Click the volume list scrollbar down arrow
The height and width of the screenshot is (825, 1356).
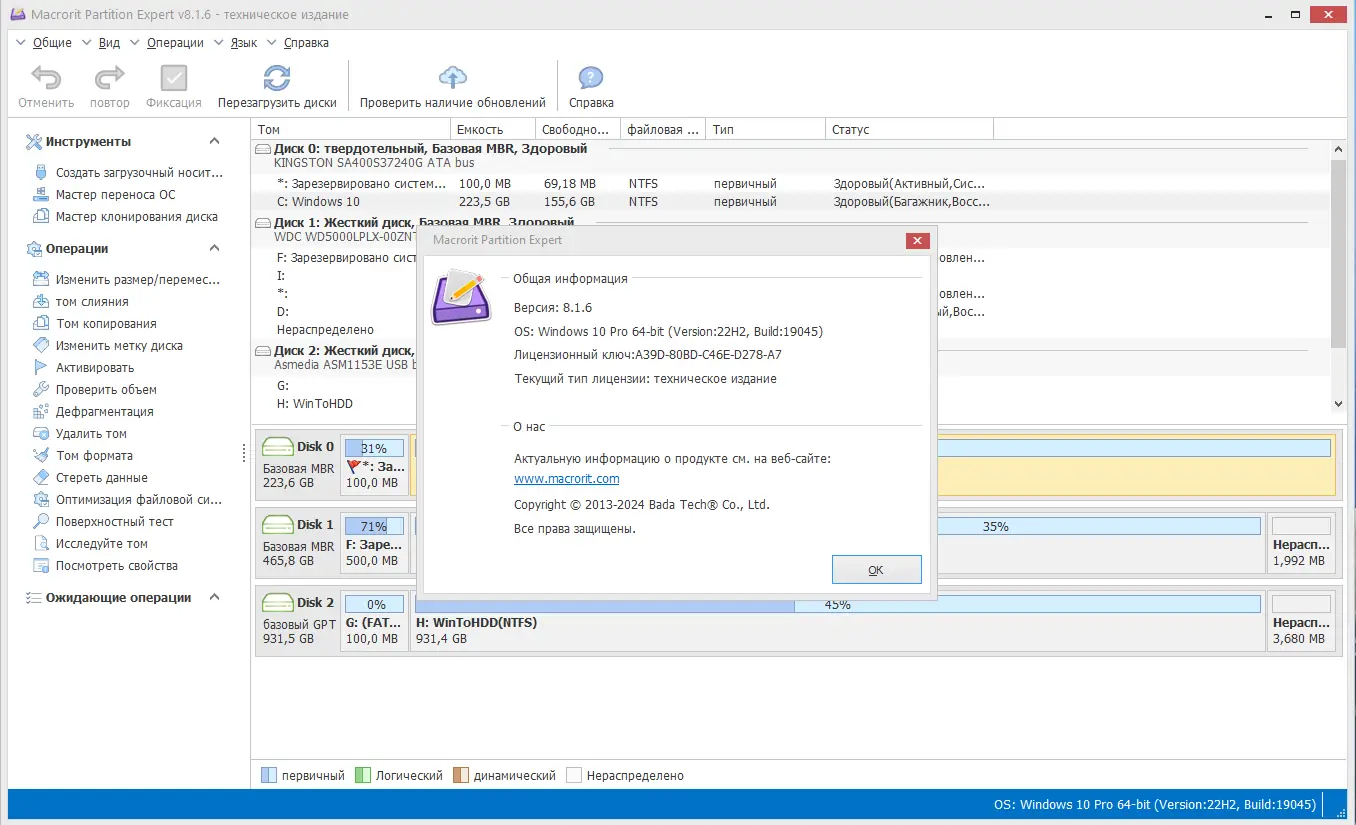(1339, 404)
